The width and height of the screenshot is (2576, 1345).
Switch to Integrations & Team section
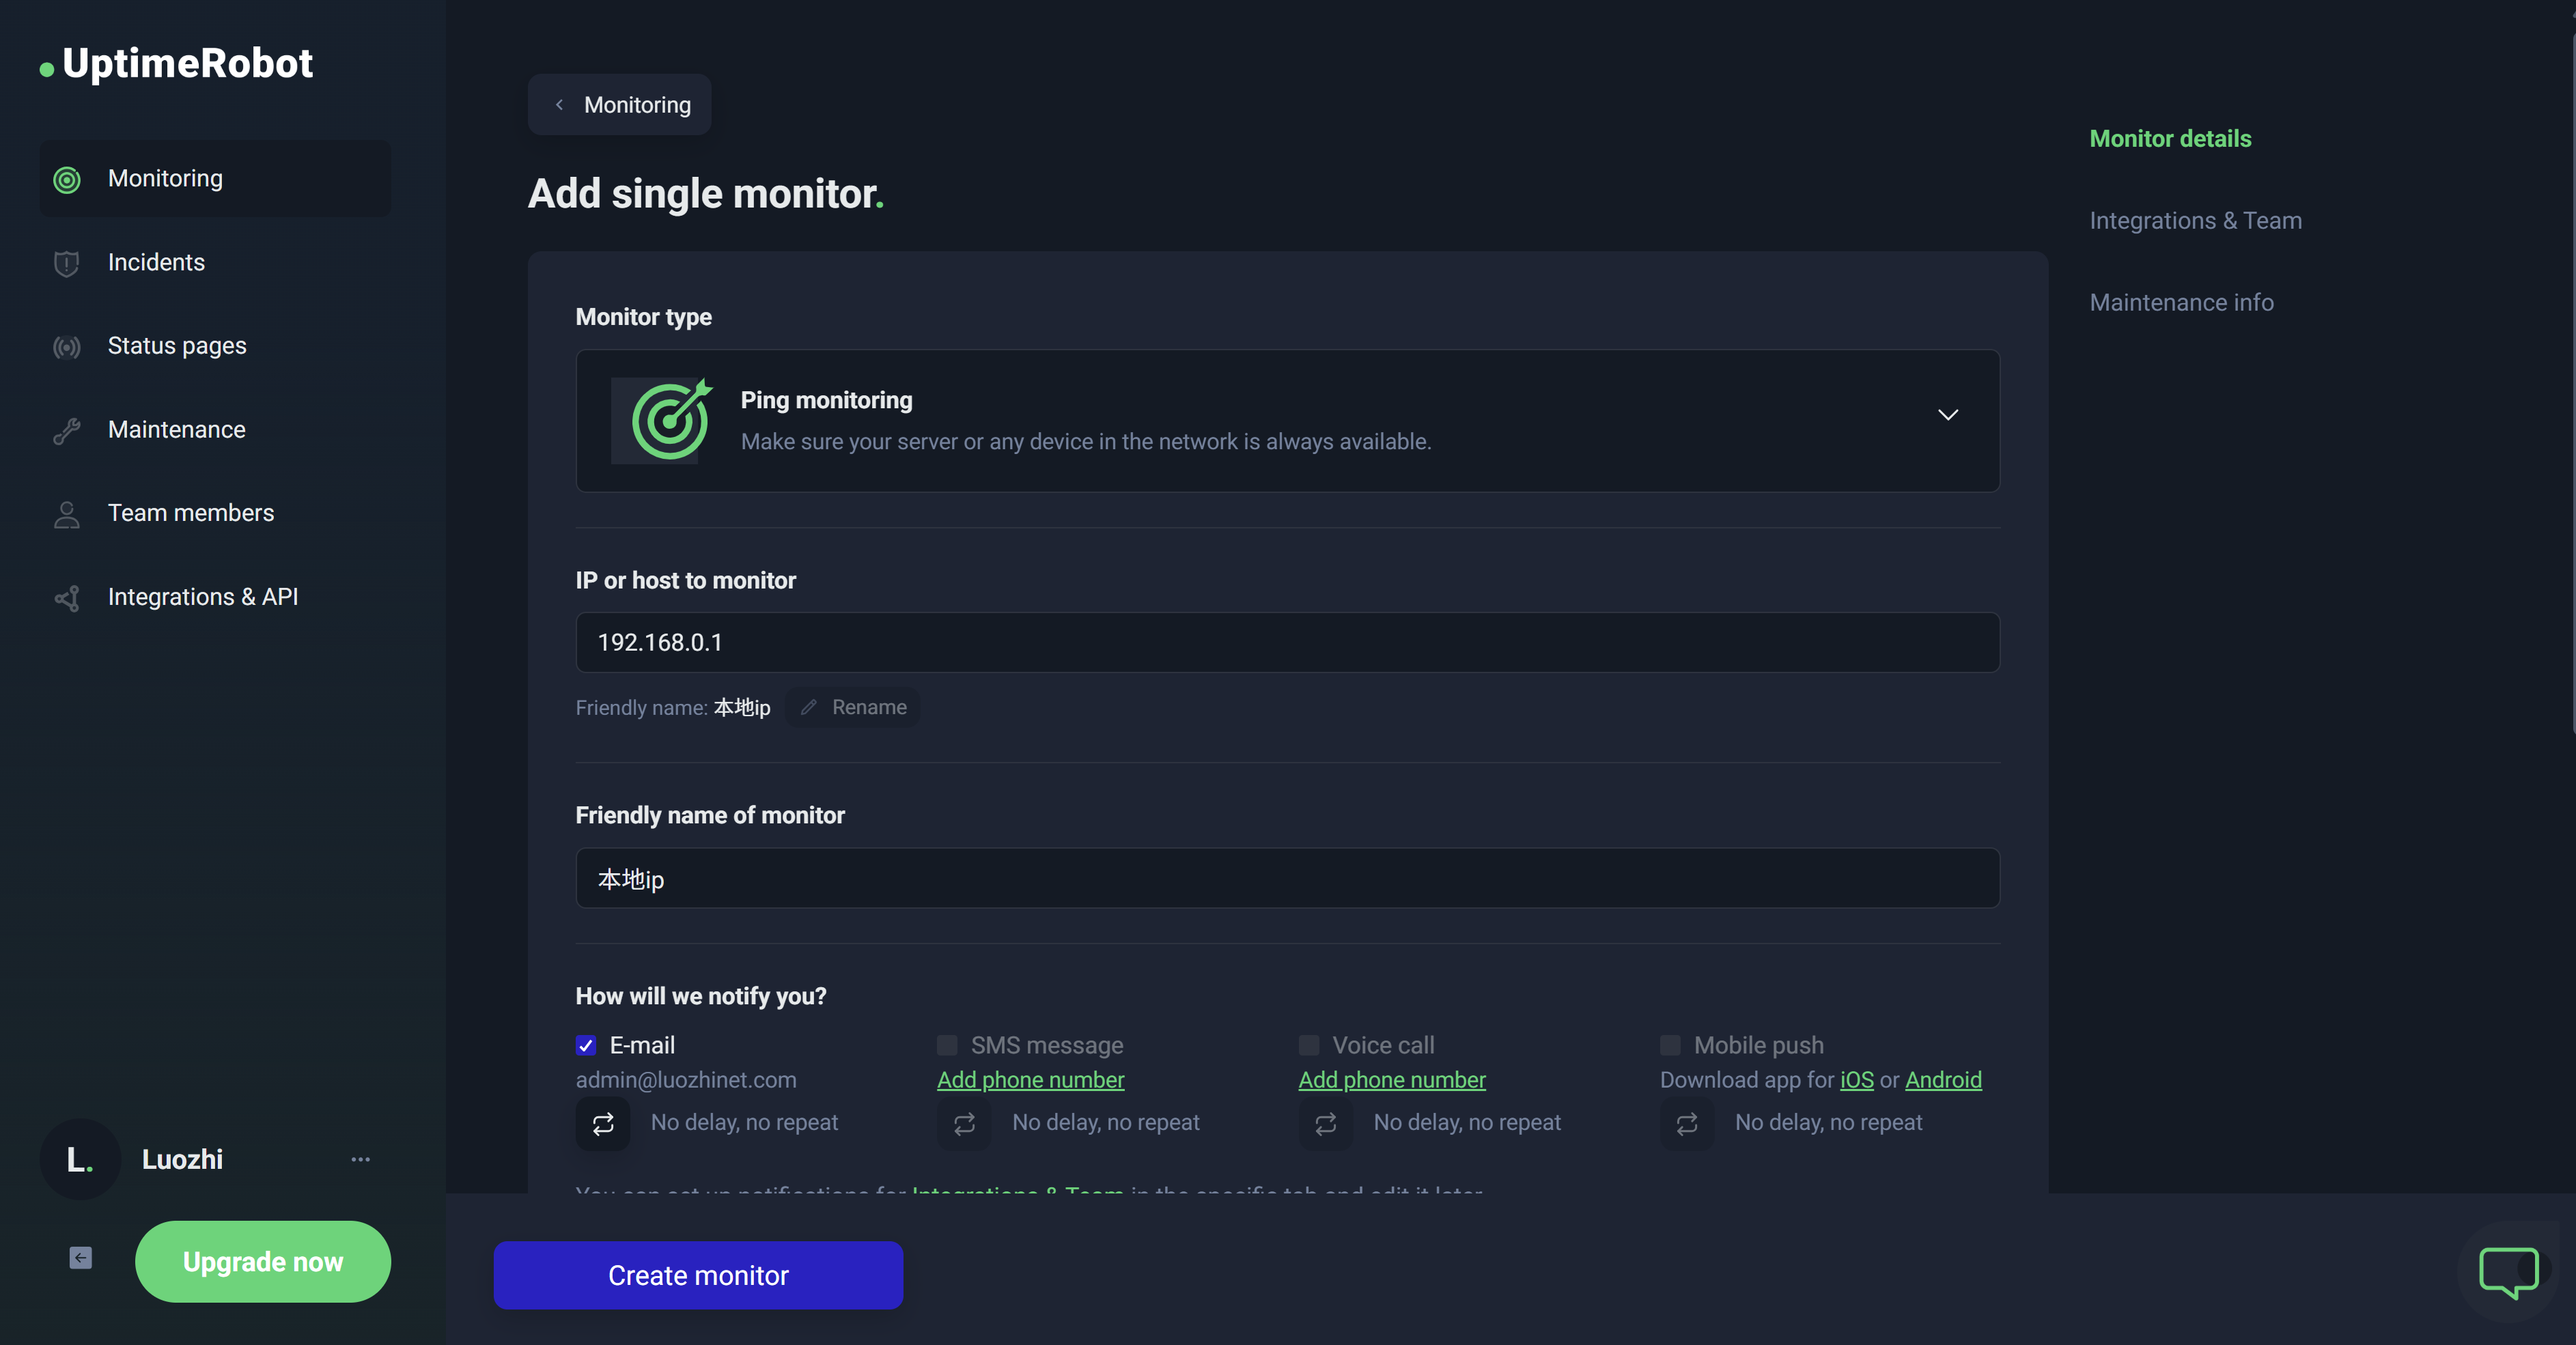(x=2195, y=221)
